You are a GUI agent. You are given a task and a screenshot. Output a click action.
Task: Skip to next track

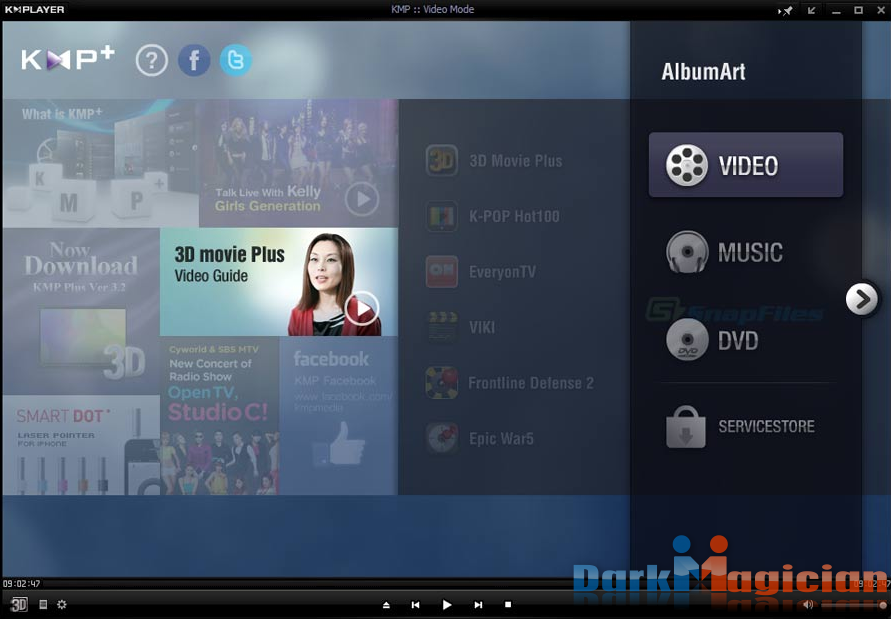coord(478,605)
